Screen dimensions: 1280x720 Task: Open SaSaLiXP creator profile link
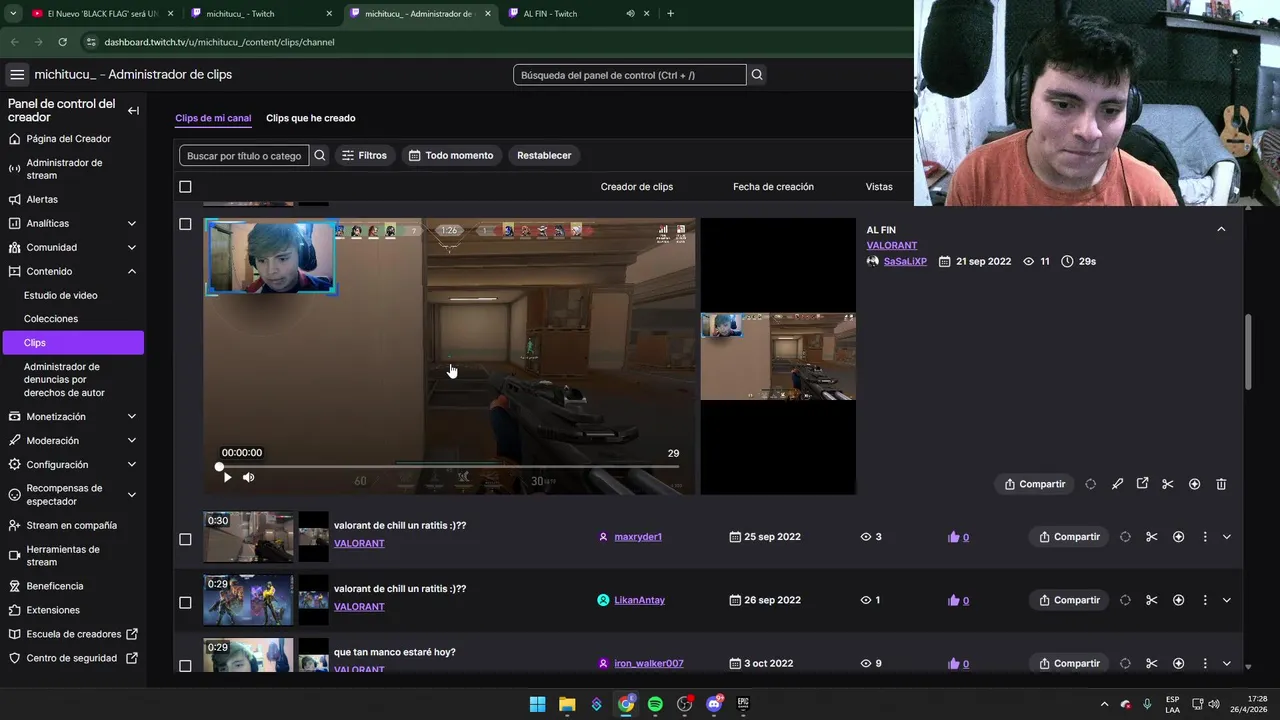click(905, 261)
